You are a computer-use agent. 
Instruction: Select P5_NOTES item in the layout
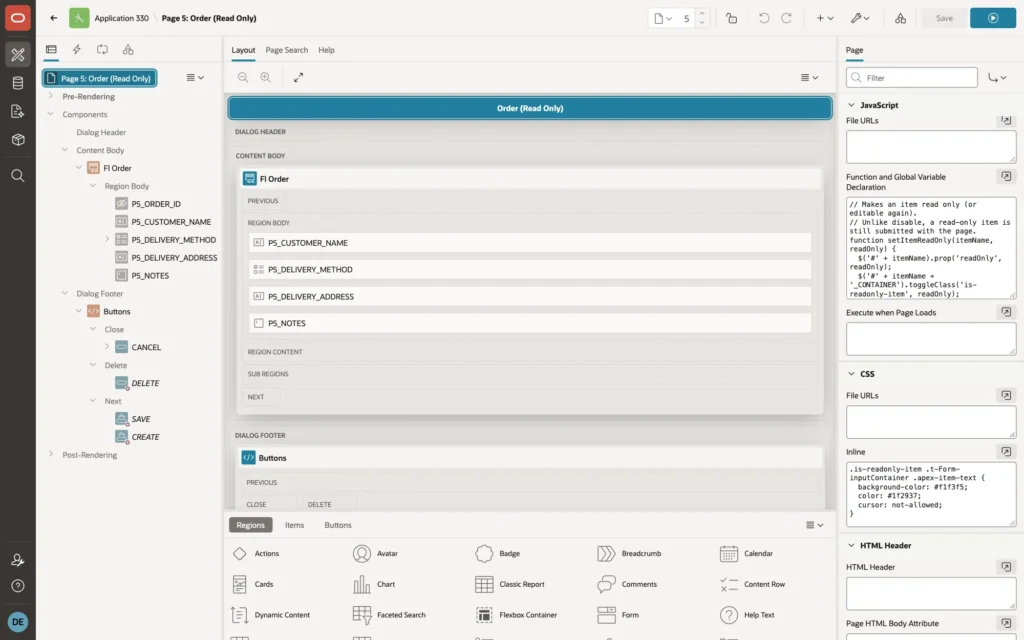point(530,323)
